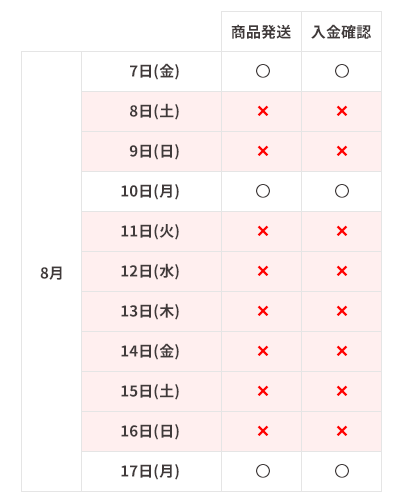Click the 12日(水) date label
Screen dimensions: 405x503
pyautogui.click(x=150, y=271)
